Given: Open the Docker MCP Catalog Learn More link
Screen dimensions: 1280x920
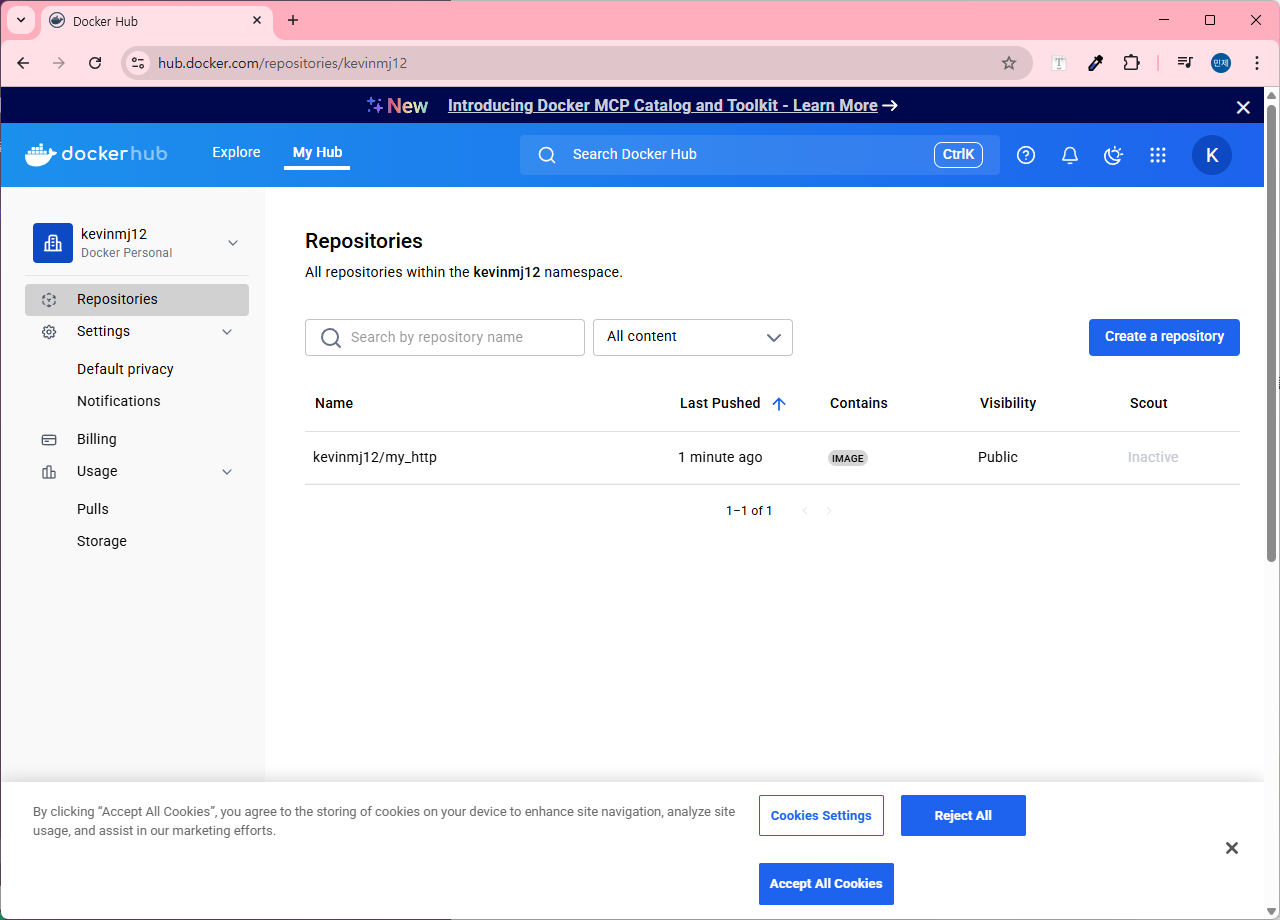Looking at the screenshot, I should click(662, 106).
